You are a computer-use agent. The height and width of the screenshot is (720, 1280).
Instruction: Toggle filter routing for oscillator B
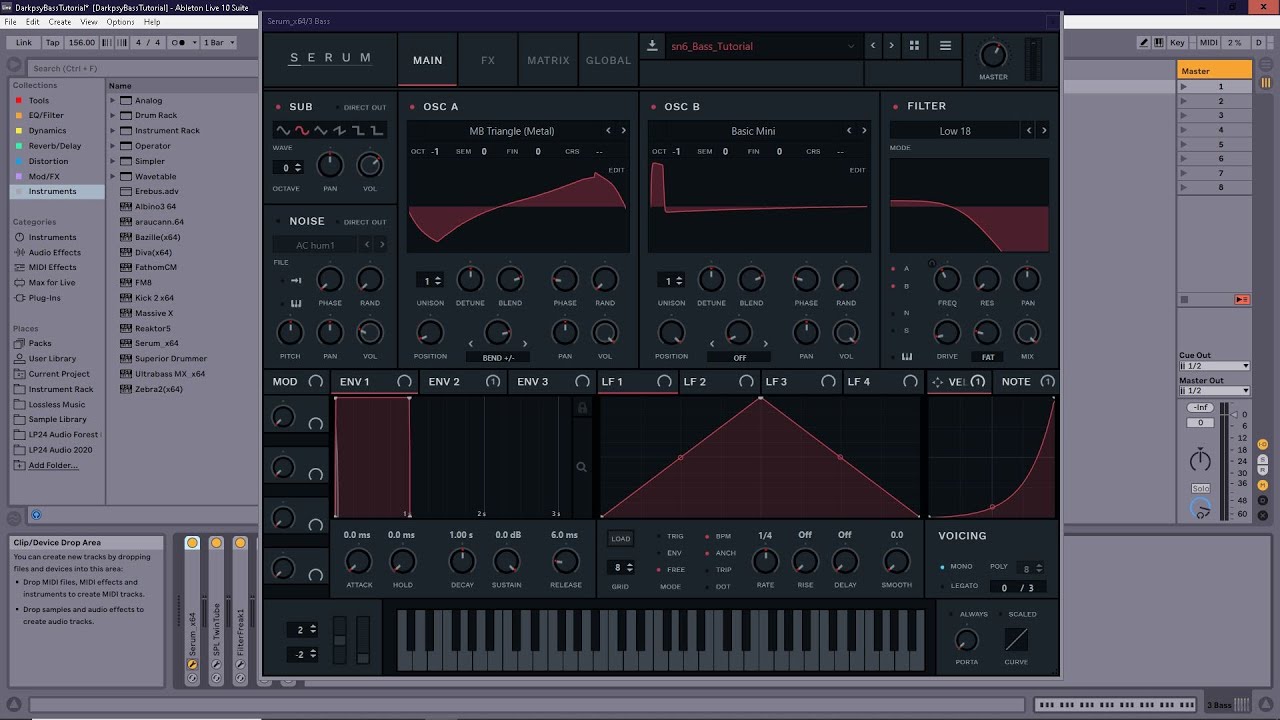(893, 286)
